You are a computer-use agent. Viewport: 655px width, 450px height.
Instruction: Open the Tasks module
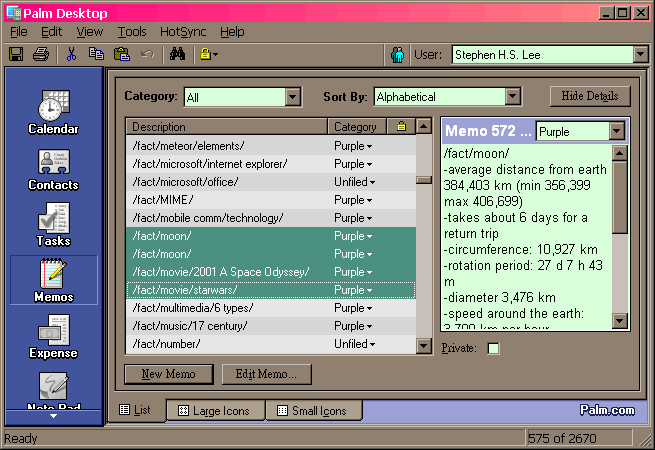coord(53,225)
